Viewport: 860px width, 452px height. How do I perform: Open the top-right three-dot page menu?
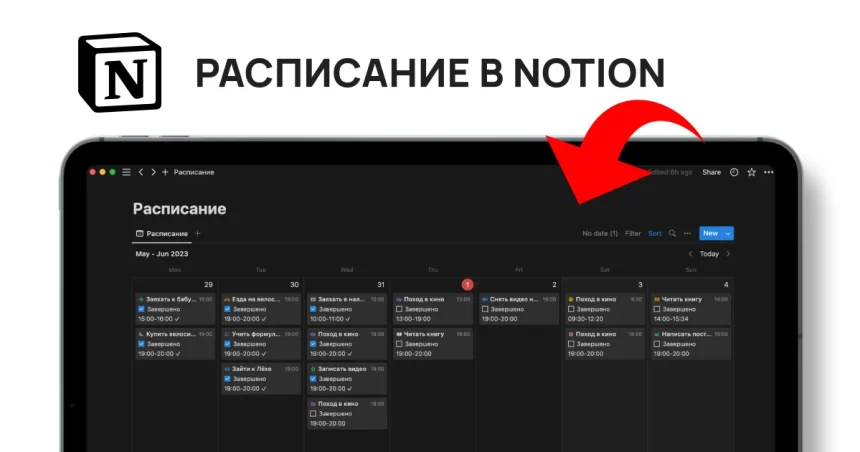(x=768, y=172)
